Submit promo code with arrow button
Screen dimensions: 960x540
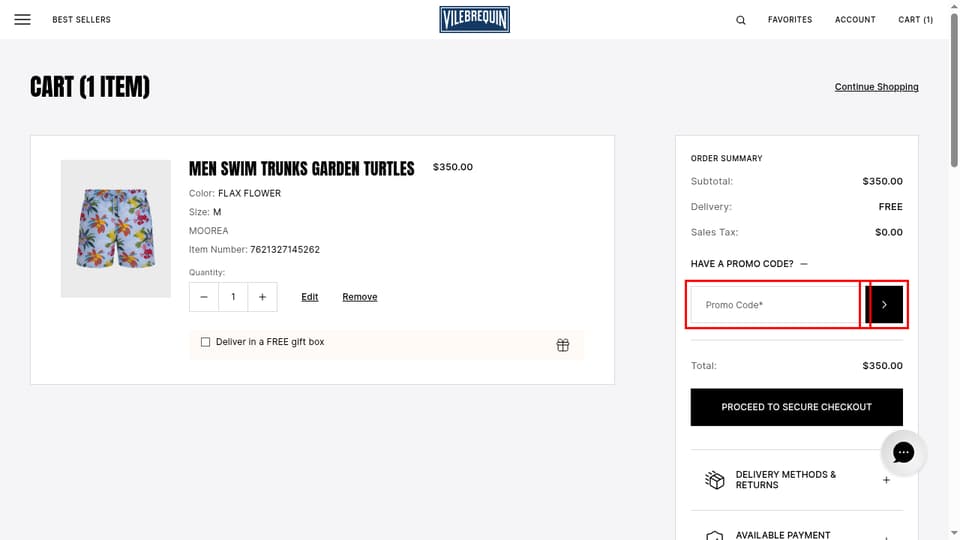(884, 304)
